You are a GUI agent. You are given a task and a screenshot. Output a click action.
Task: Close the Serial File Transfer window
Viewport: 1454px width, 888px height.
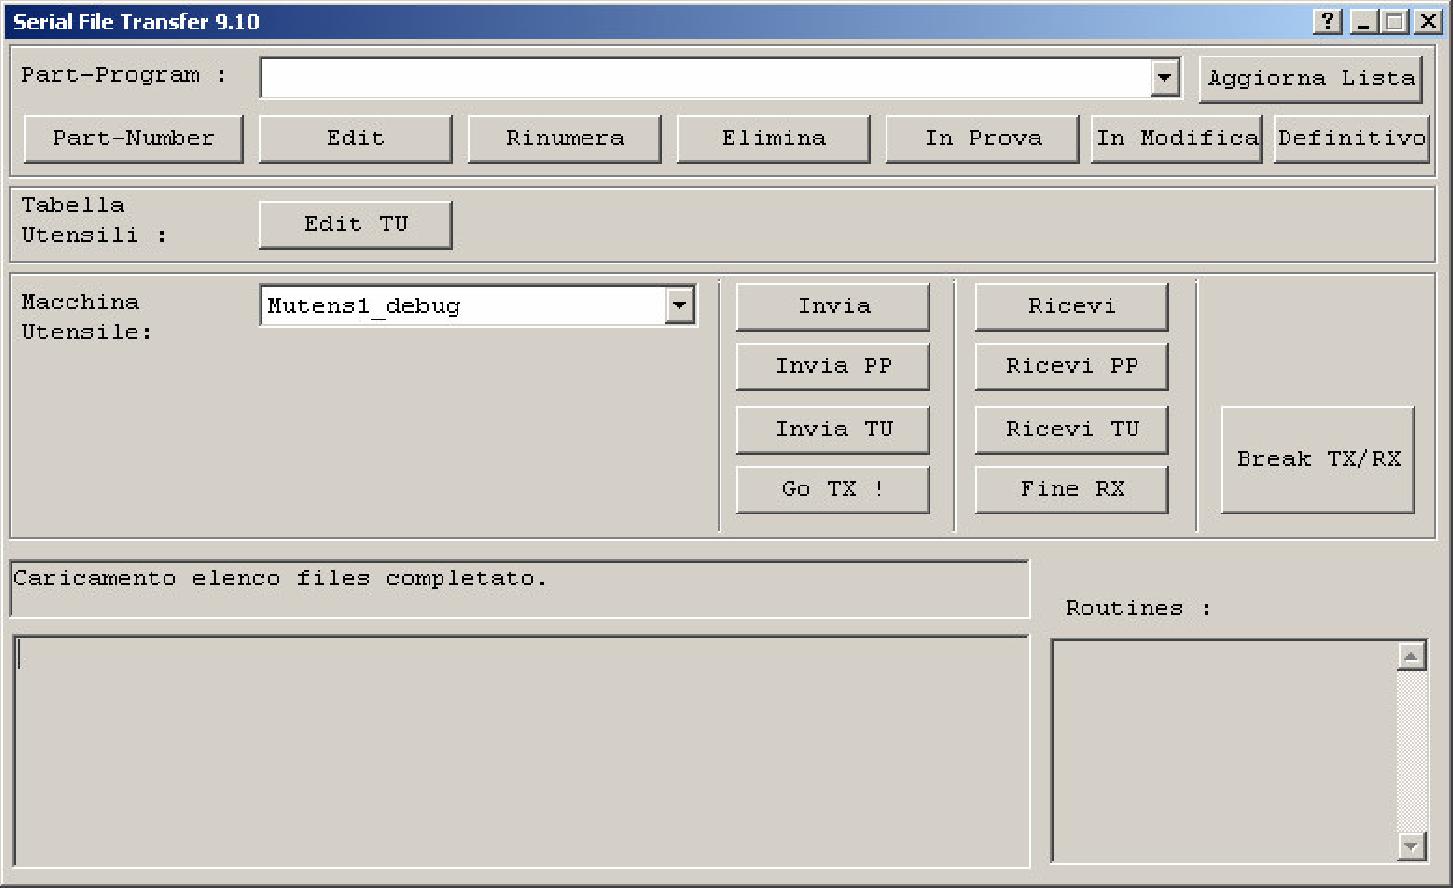pos(1428,21)
